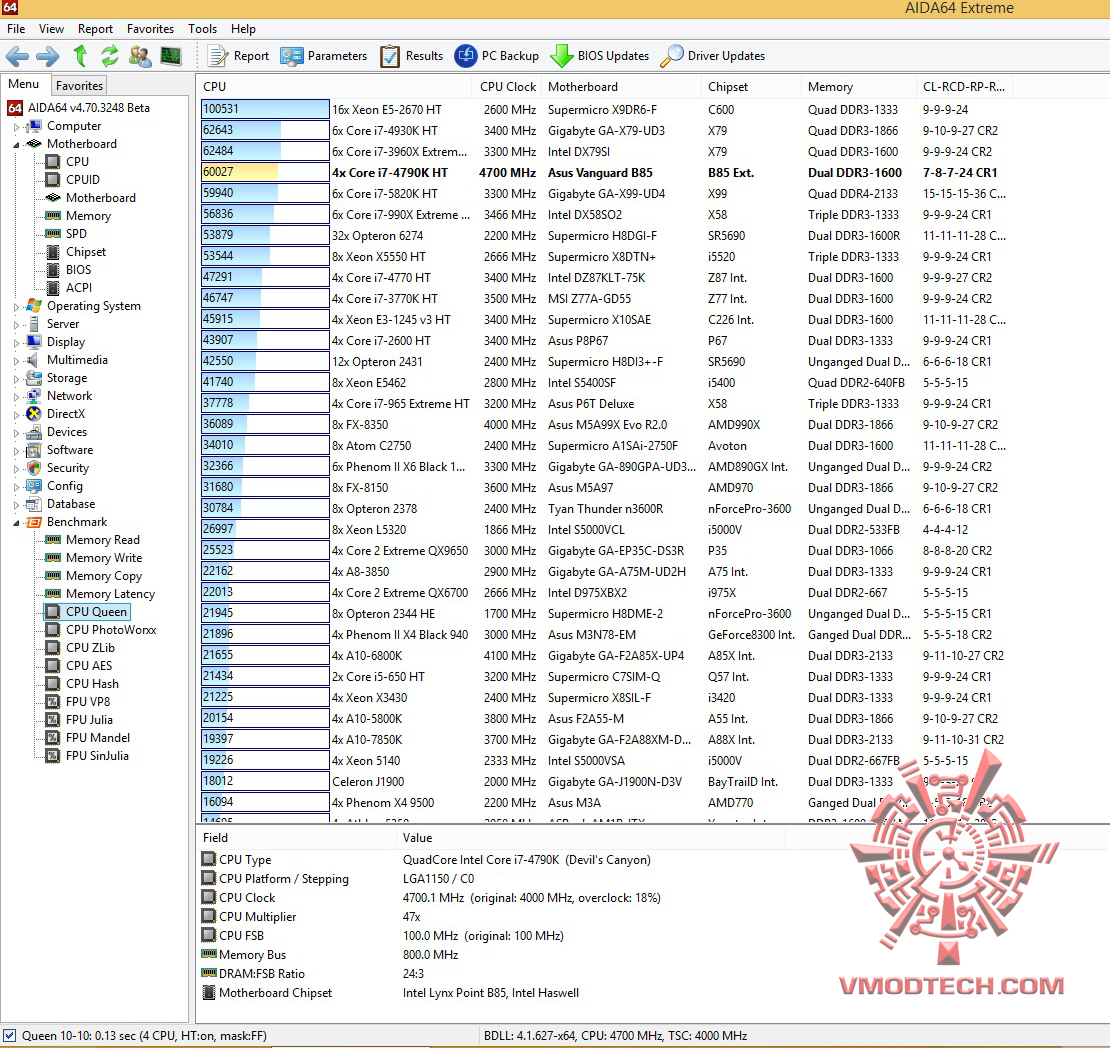The image size is (1110, 1048).
Task: Expand the Multimedia tree node
Action: click(x=16, y=360)
